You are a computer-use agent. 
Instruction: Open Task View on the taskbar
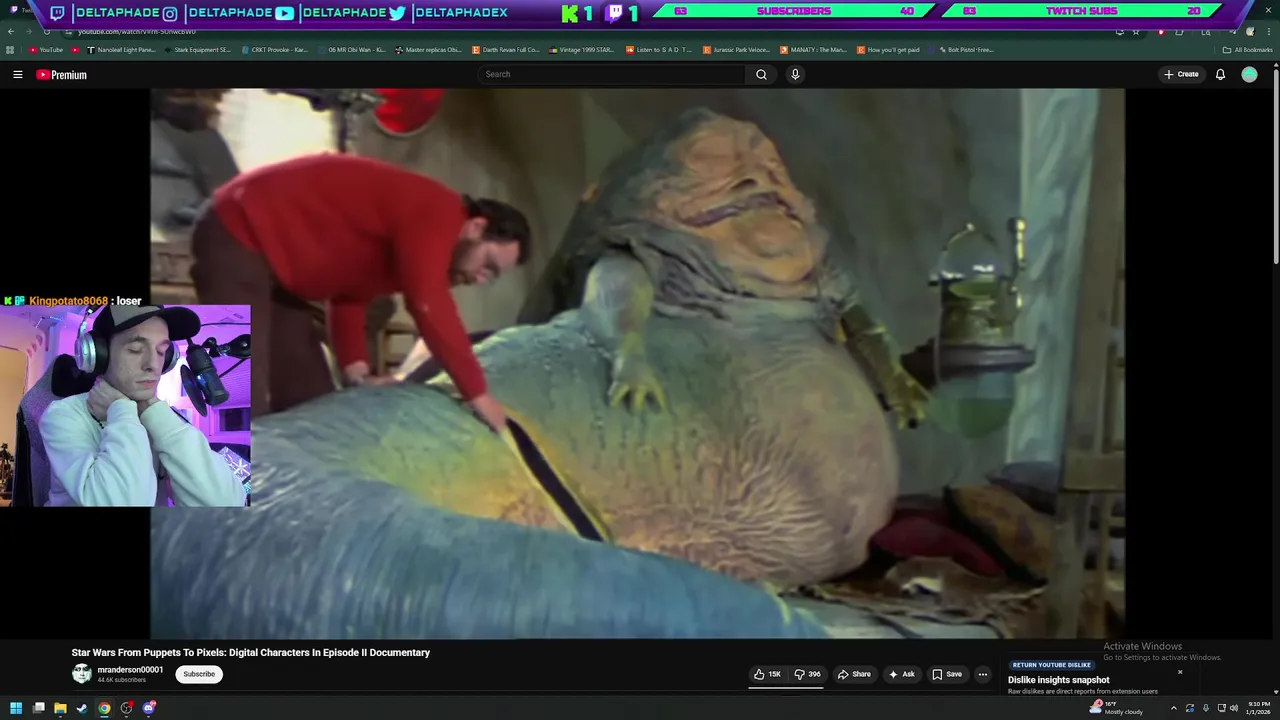pyautogui.click(x=38, y=708)
